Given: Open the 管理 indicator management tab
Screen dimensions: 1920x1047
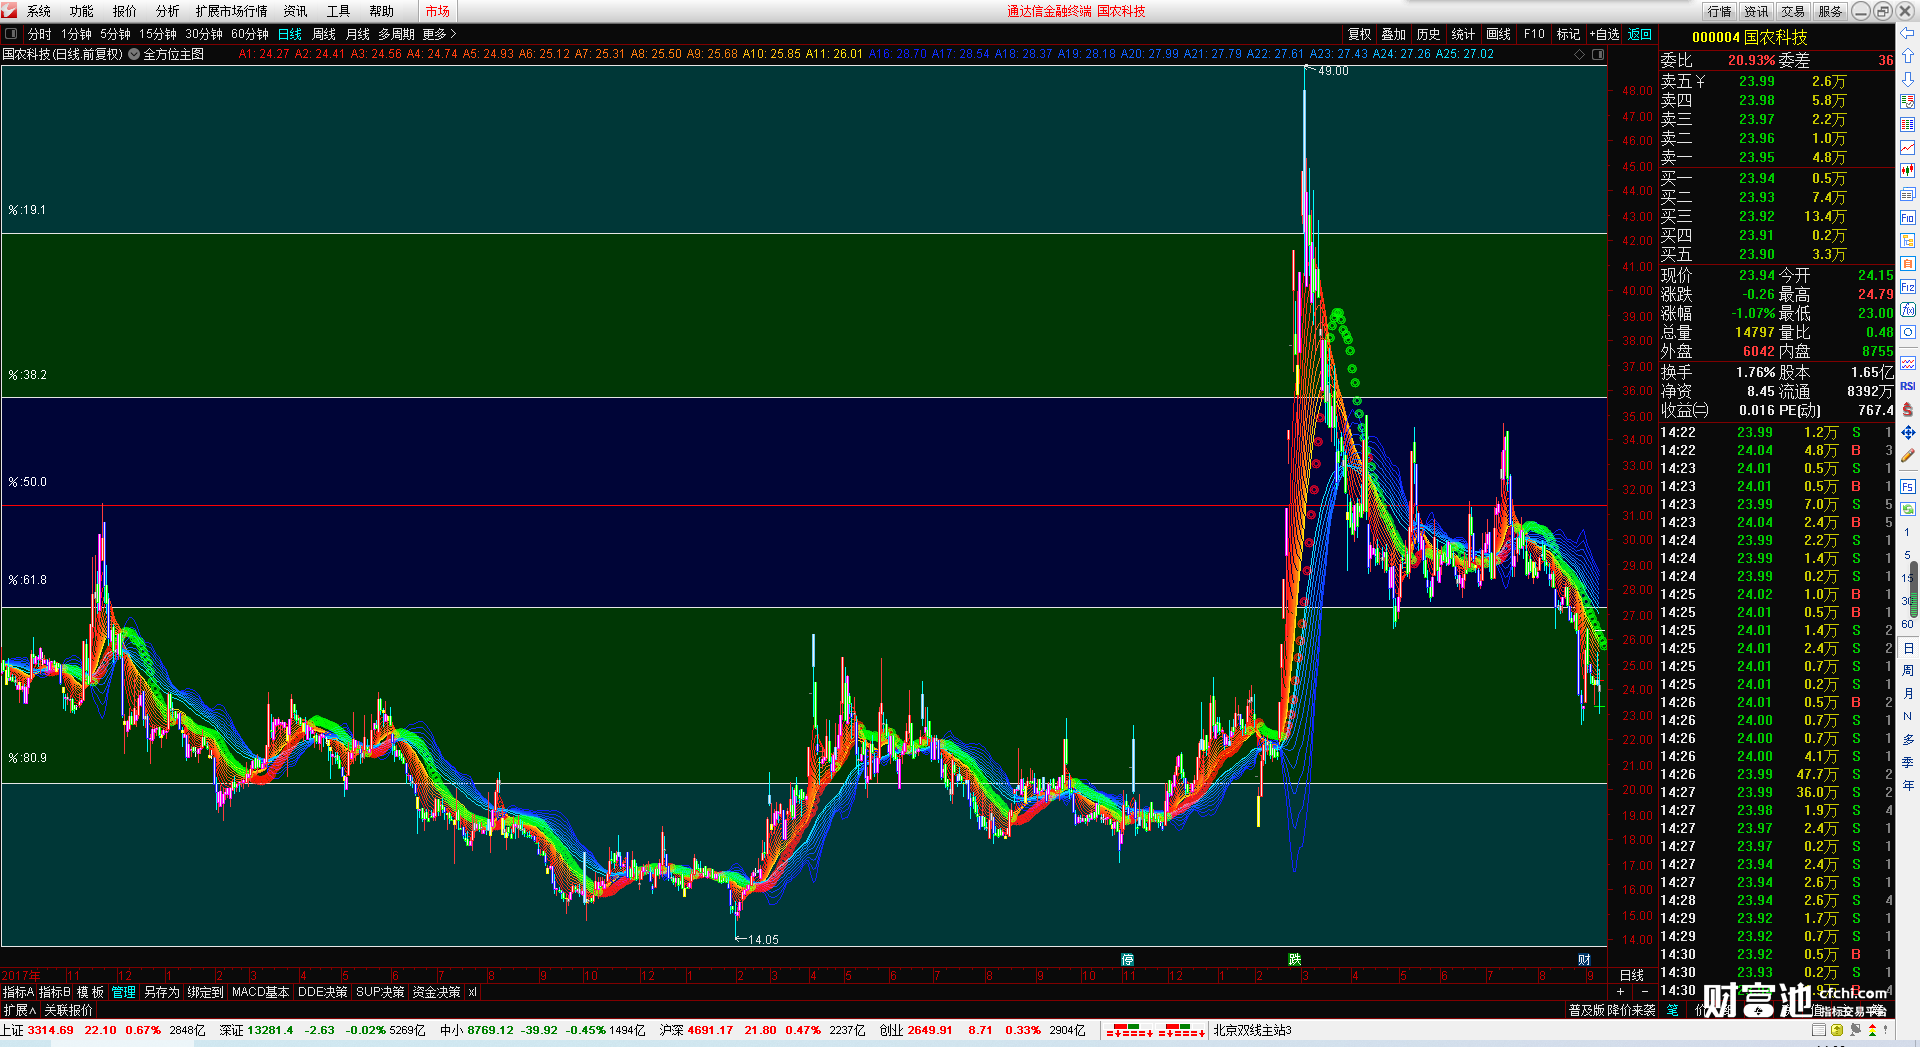Looking at the screenshot, I should tap(123, 992).
